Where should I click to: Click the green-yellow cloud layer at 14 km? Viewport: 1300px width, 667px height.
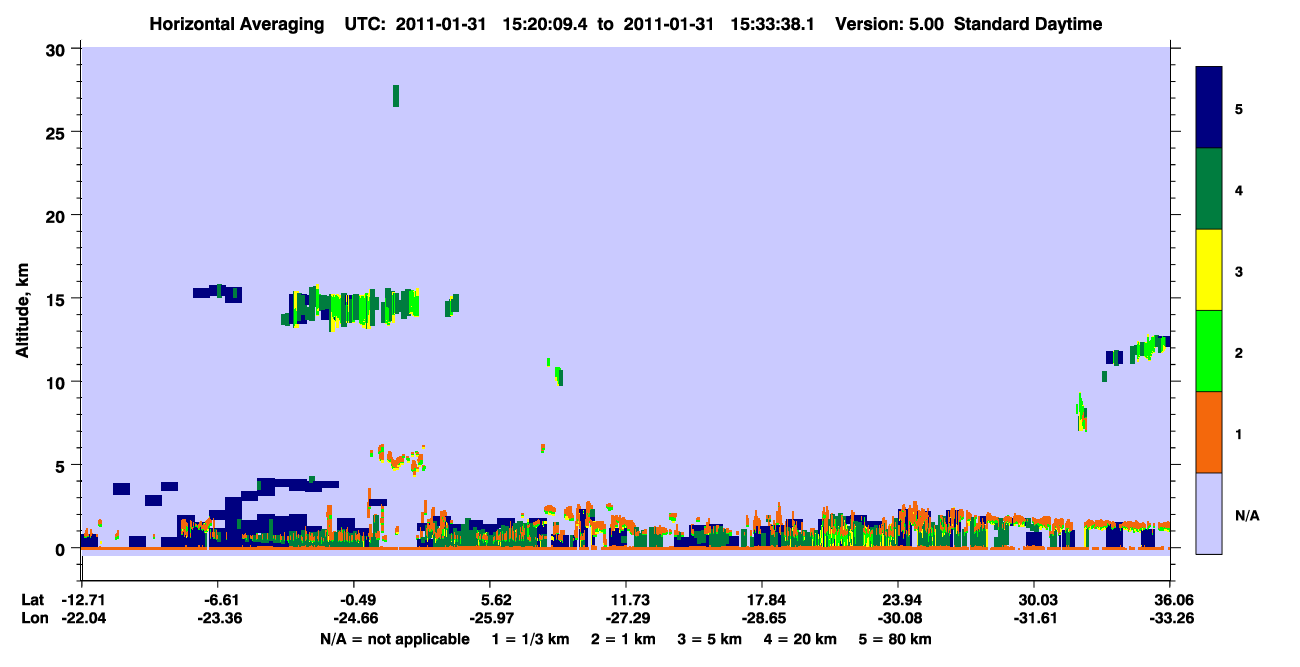[351, 306]
